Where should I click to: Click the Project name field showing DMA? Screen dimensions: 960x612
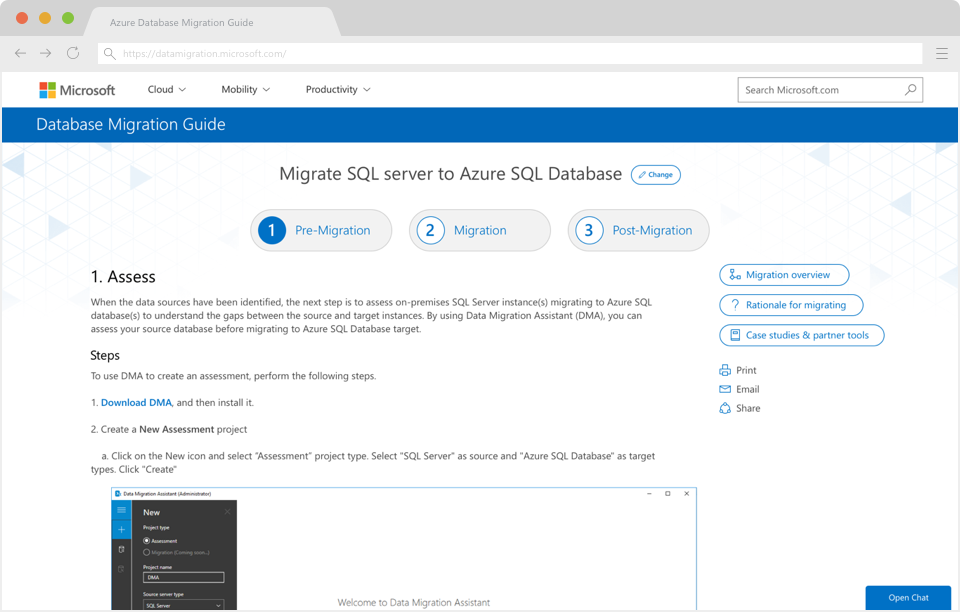[x=184, y=577]
